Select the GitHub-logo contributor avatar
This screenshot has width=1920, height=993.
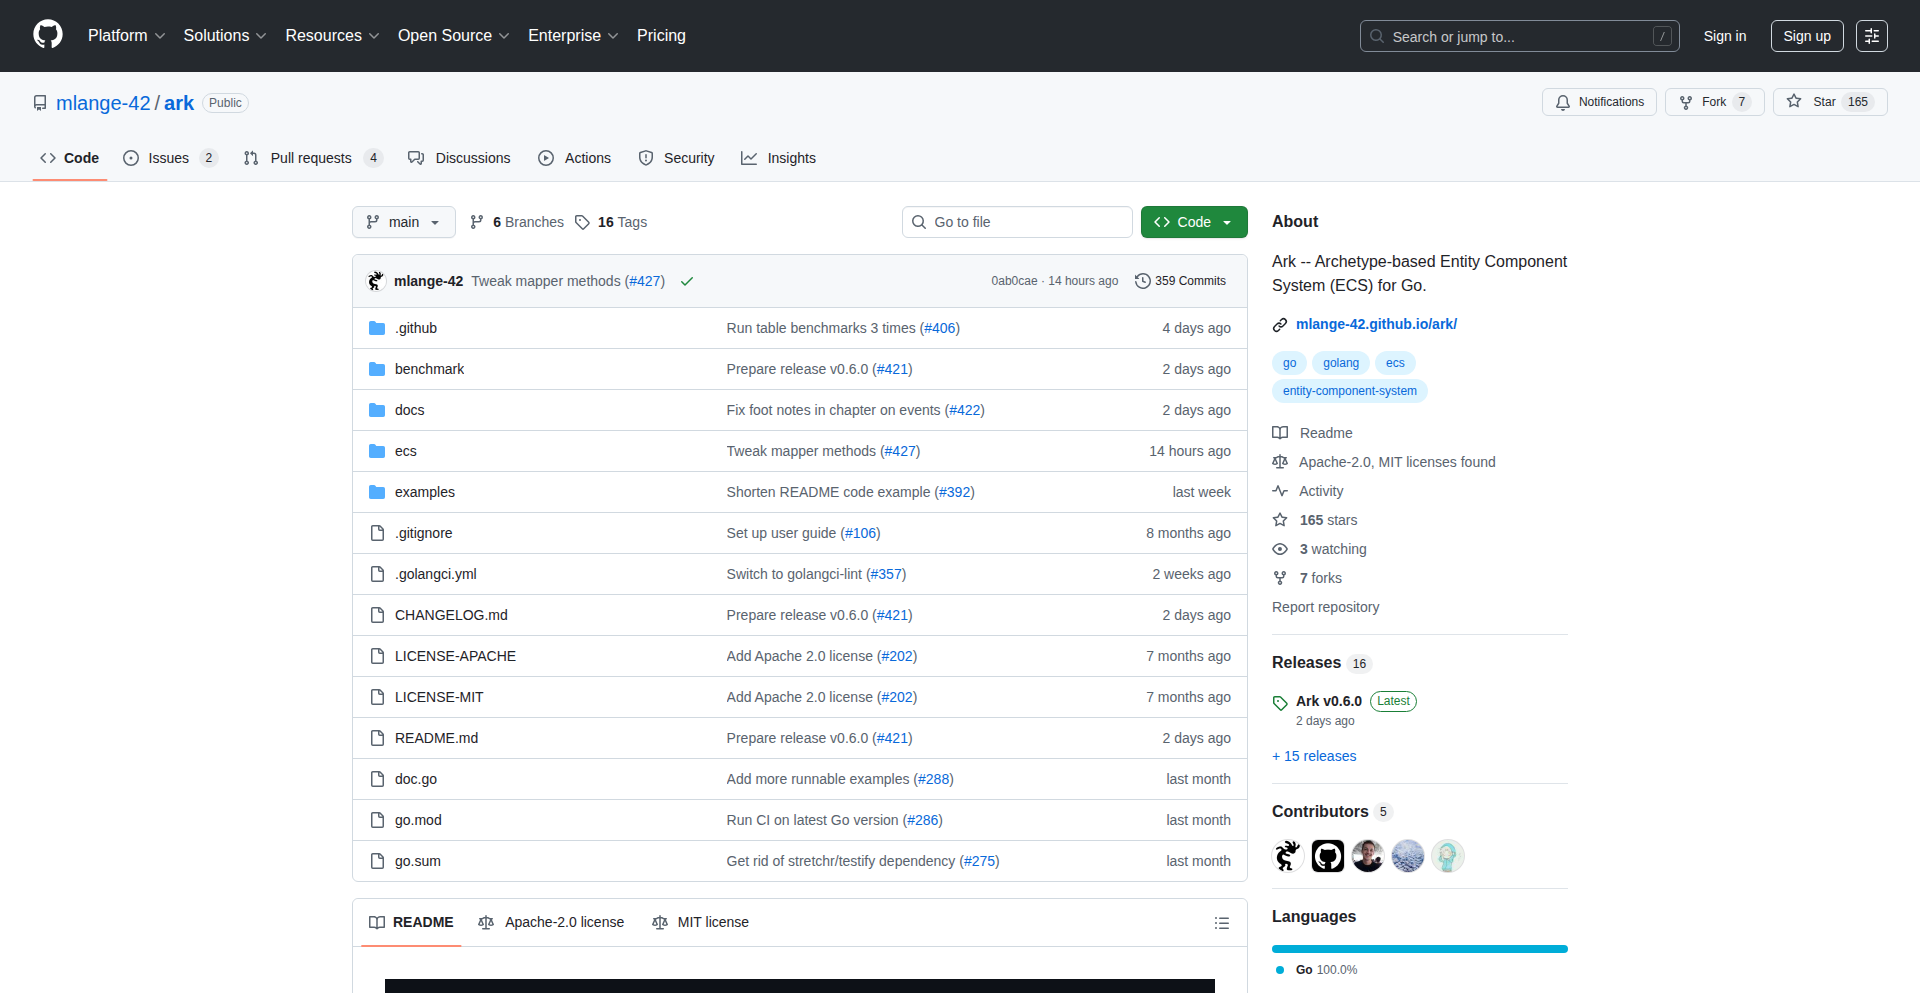pyautogui.click(x=1328, y=856)
